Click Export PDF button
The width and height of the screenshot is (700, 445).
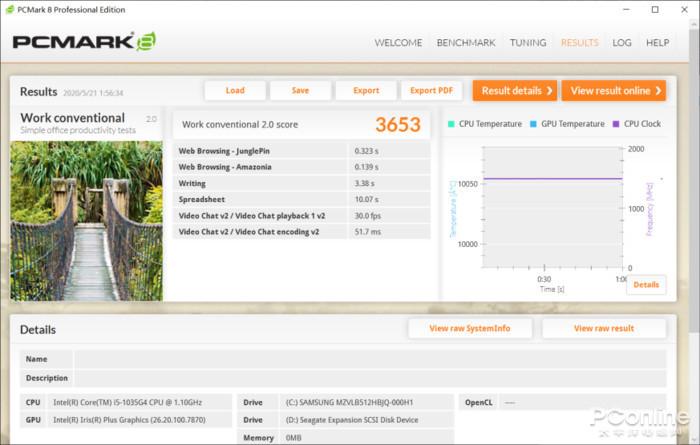click(x=431, y=91)
